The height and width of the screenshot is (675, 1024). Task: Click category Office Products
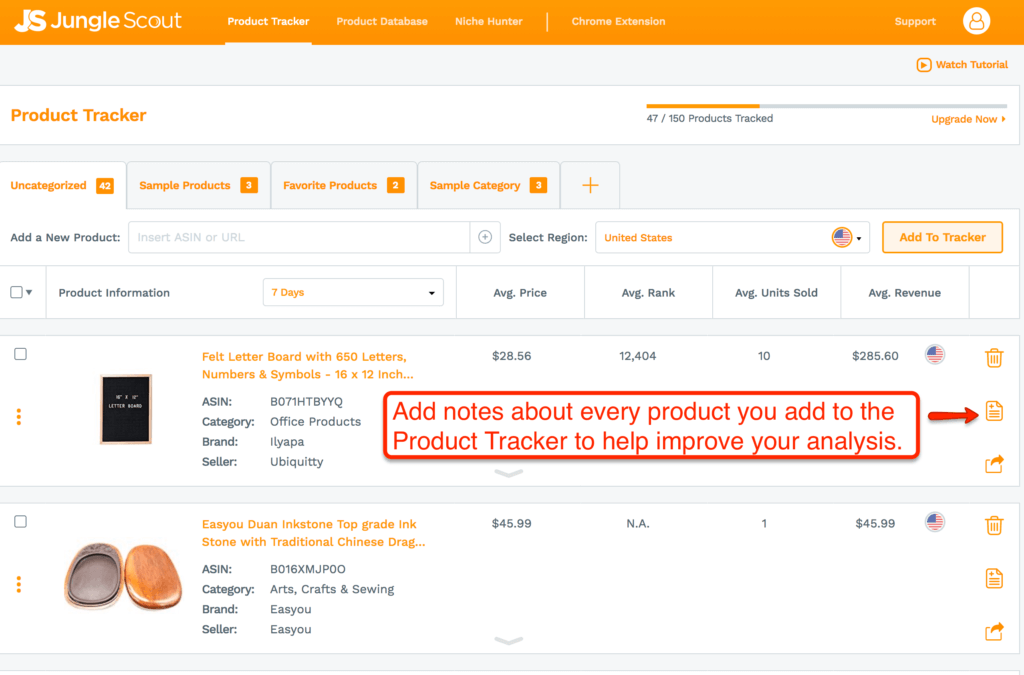point(315,422)
